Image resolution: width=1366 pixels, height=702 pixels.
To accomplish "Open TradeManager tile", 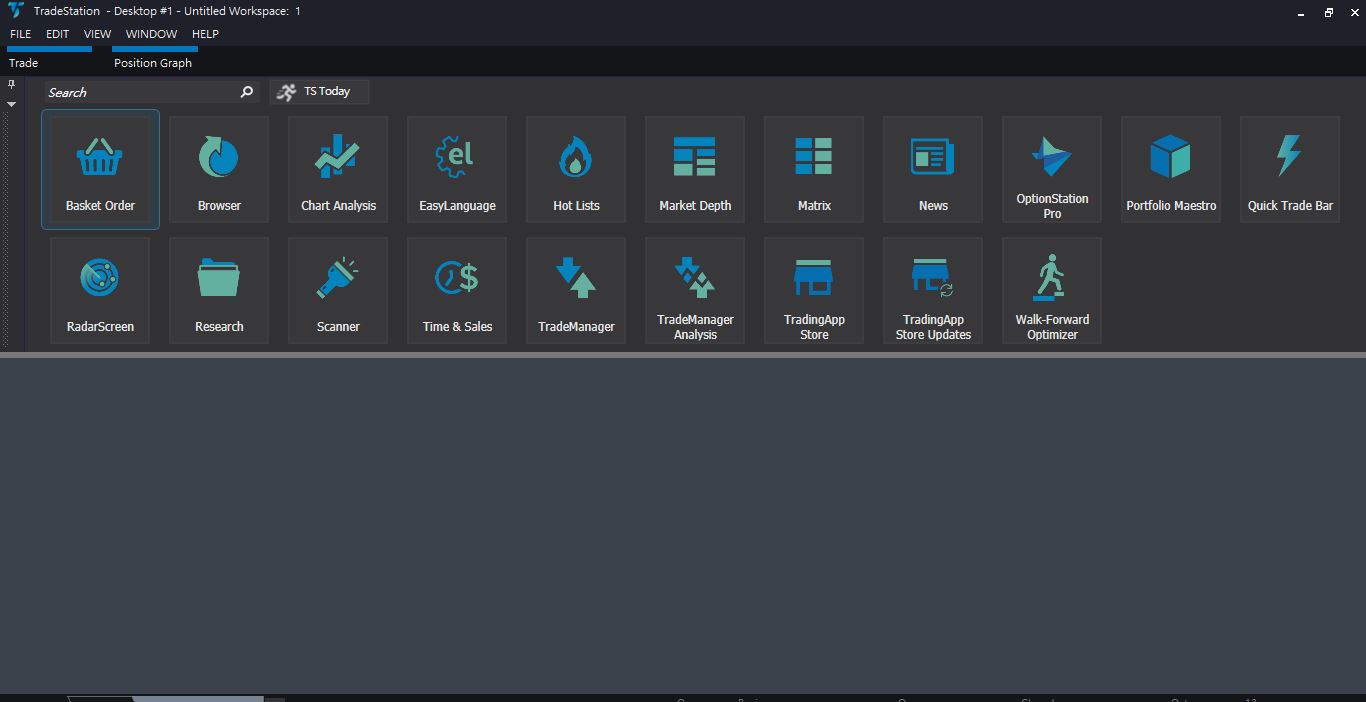I will (x=576, y=291).
